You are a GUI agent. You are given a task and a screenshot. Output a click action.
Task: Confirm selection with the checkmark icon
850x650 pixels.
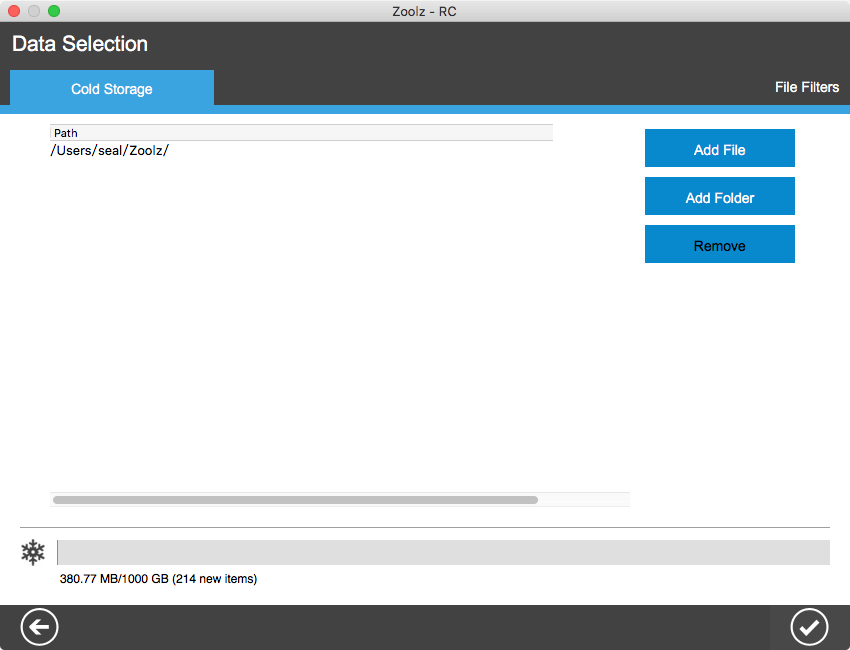pos(809,627)
